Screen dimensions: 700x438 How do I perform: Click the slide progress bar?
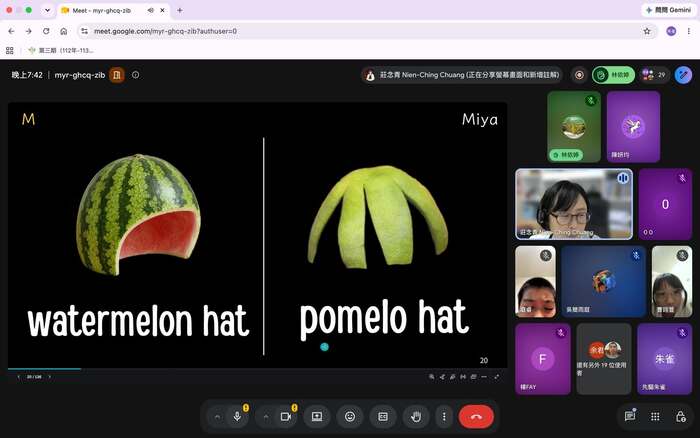coord(257,369)
